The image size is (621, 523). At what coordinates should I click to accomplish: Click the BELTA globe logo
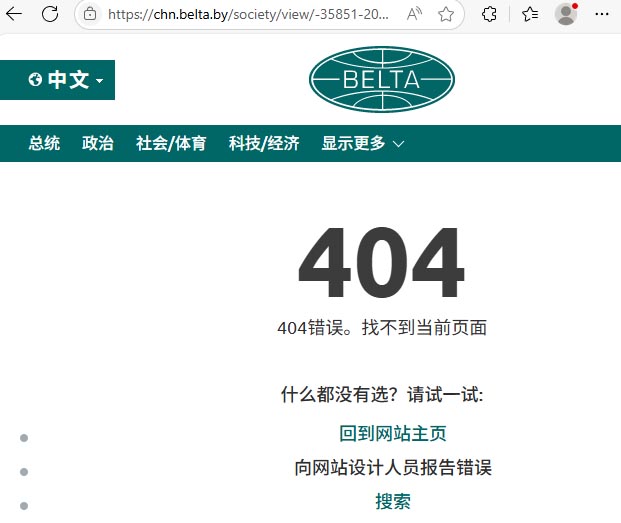click(381, 80)
